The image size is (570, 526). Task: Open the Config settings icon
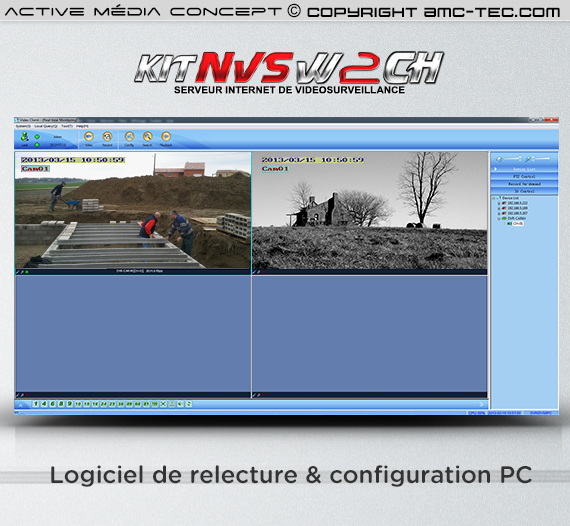point(129,137)
